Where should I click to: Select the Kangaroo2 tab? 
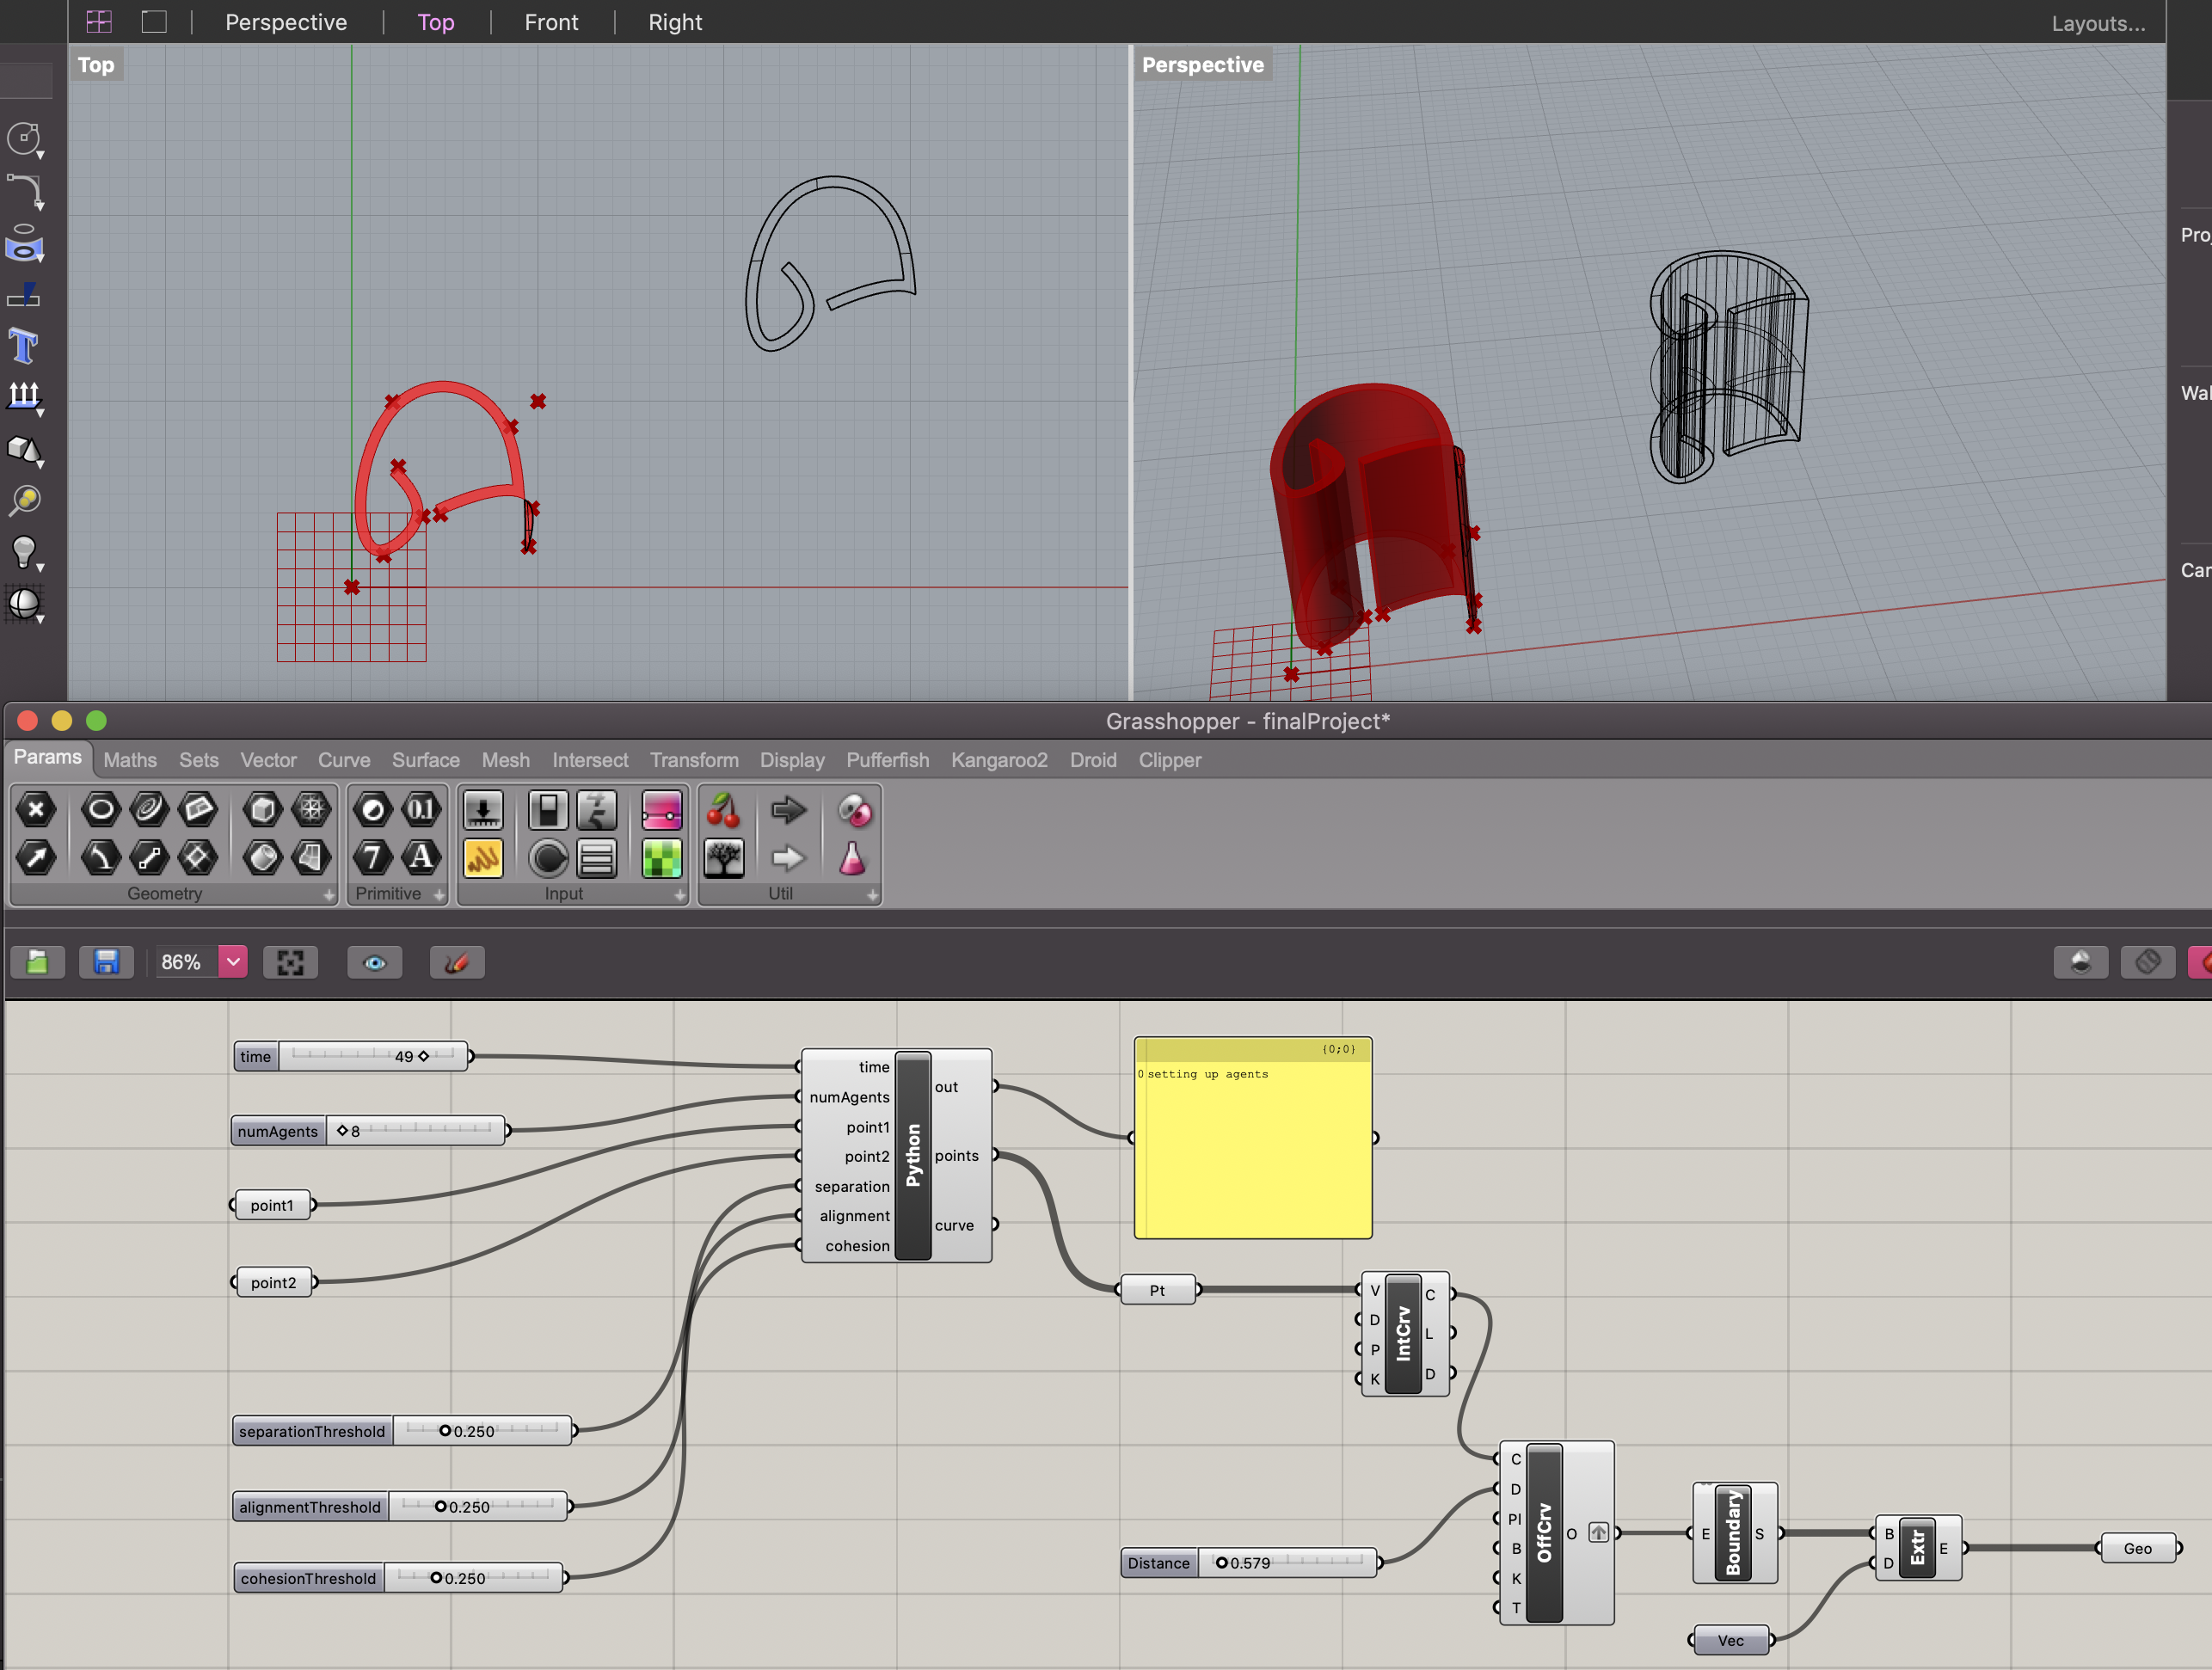[x=998, y=758]
